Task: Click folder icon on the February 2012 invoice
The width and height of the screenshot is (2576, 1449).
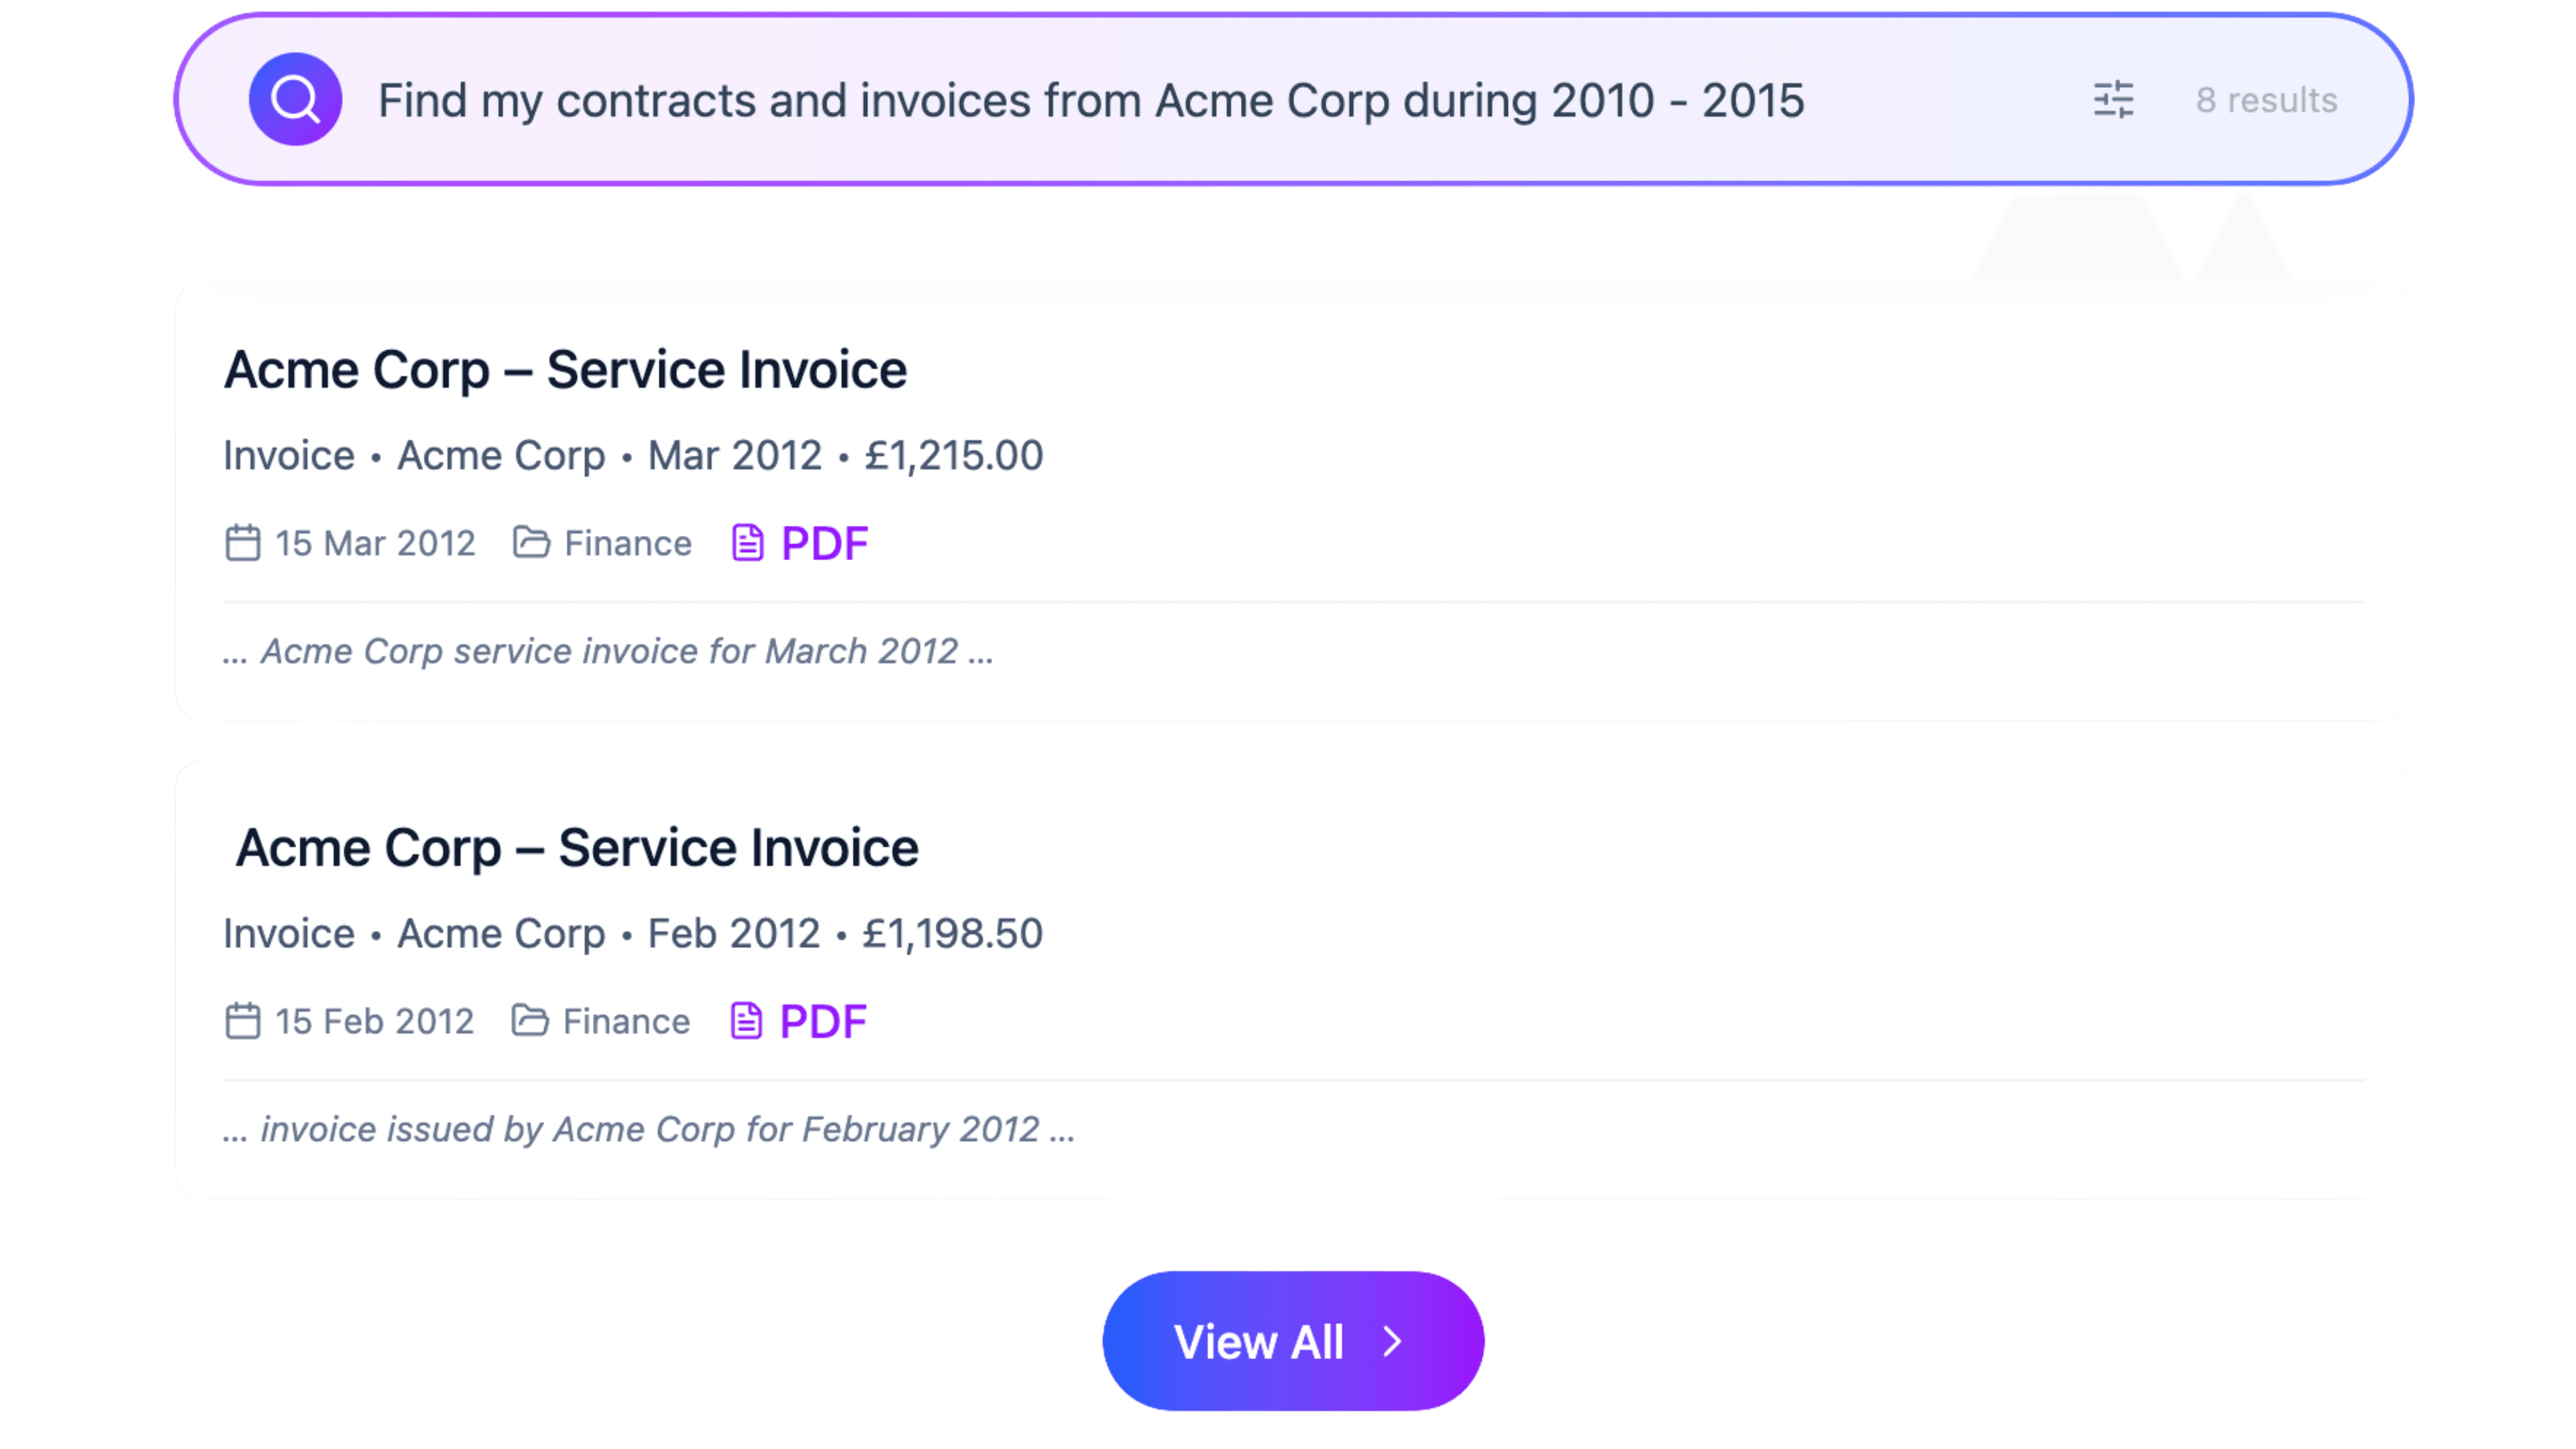Action: 530,1020
